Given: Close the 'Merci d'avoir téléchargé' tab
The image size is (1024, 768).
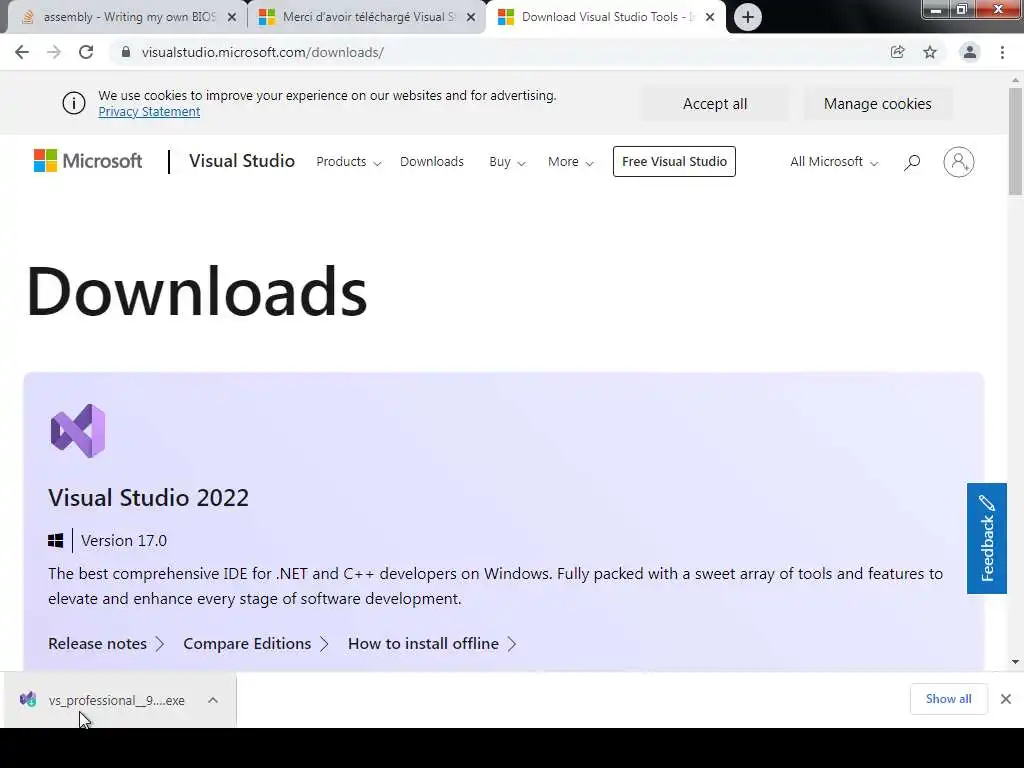Looking at the screenshot, I should tap(471, 18).
